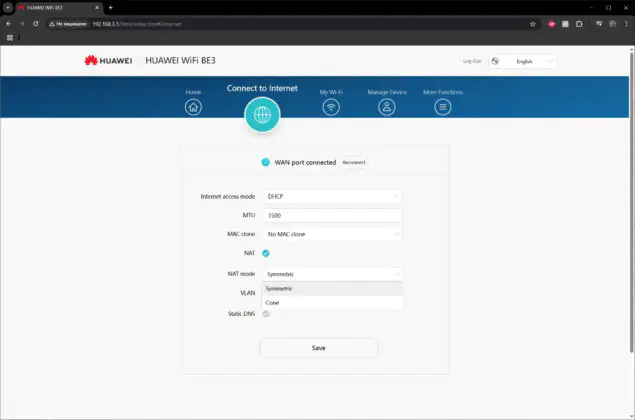Click the VLAN label

tap(247, 293)
